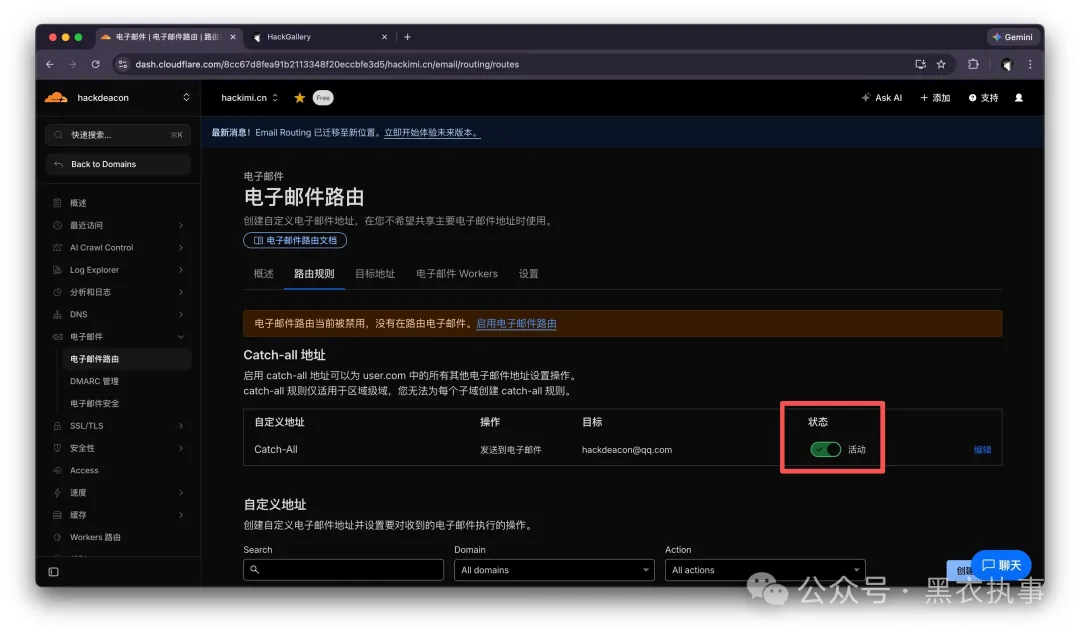Image resolution: width=1080 pixels, height=634 pixels.
Task: Expand Log Explorer sidebar section
Action: click(x=118, y=269)
